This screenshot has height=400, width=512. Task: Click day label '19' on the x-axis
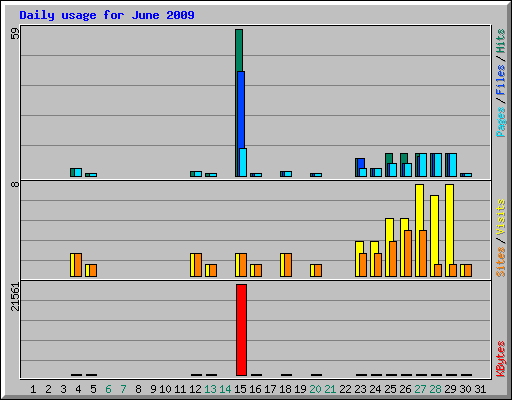300,389
